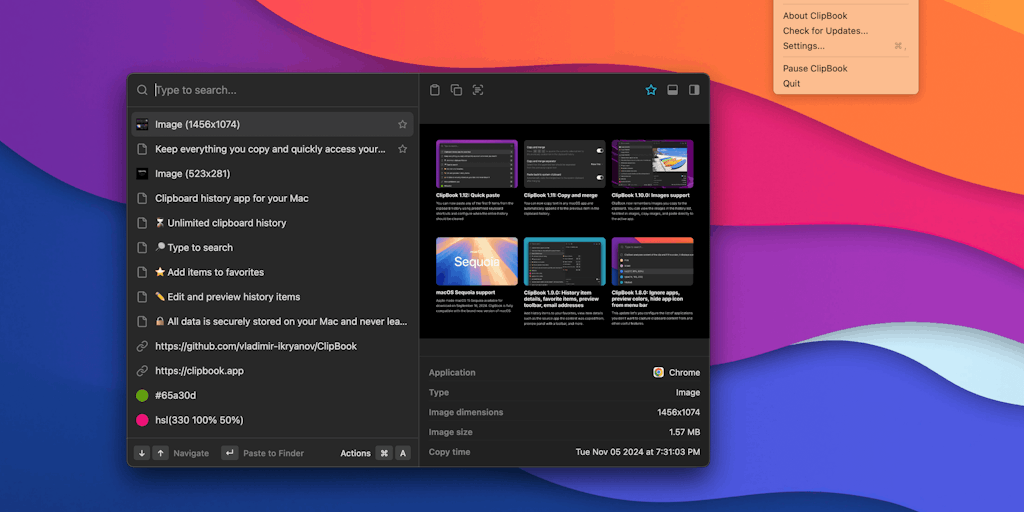Click document icon of Clipboard history app item
The width and height of the screenshot is (1024, 512).
142,199
